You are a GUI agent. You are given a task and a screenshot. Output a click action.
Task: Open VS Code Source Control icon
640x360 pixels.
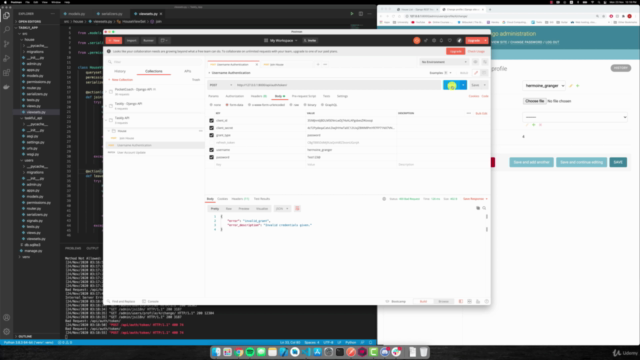point(7,44)
